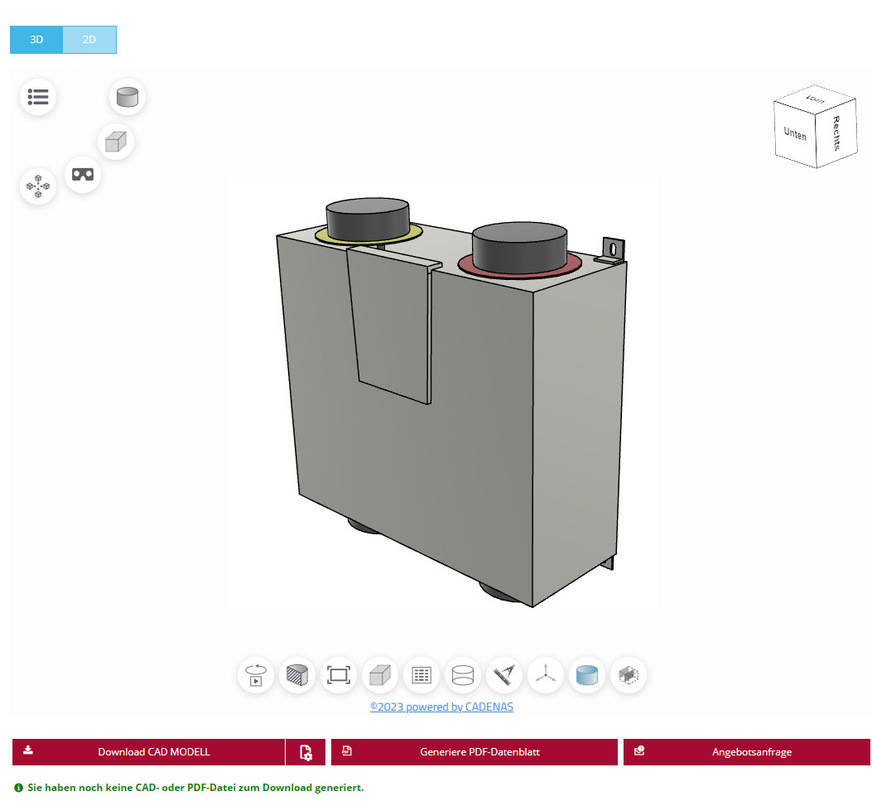Show the coordinate axes display
Screen dimensions: 872x801
tap(545, 675)
